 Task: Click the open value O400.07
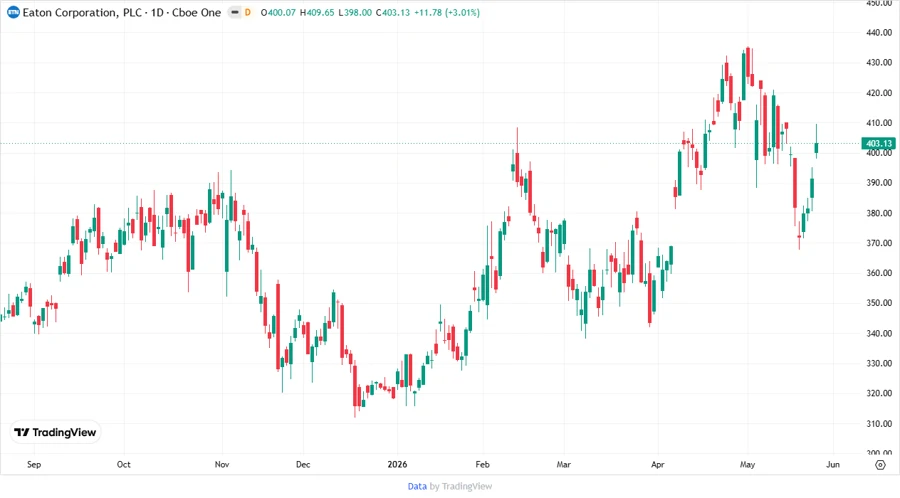pos(278,12)
